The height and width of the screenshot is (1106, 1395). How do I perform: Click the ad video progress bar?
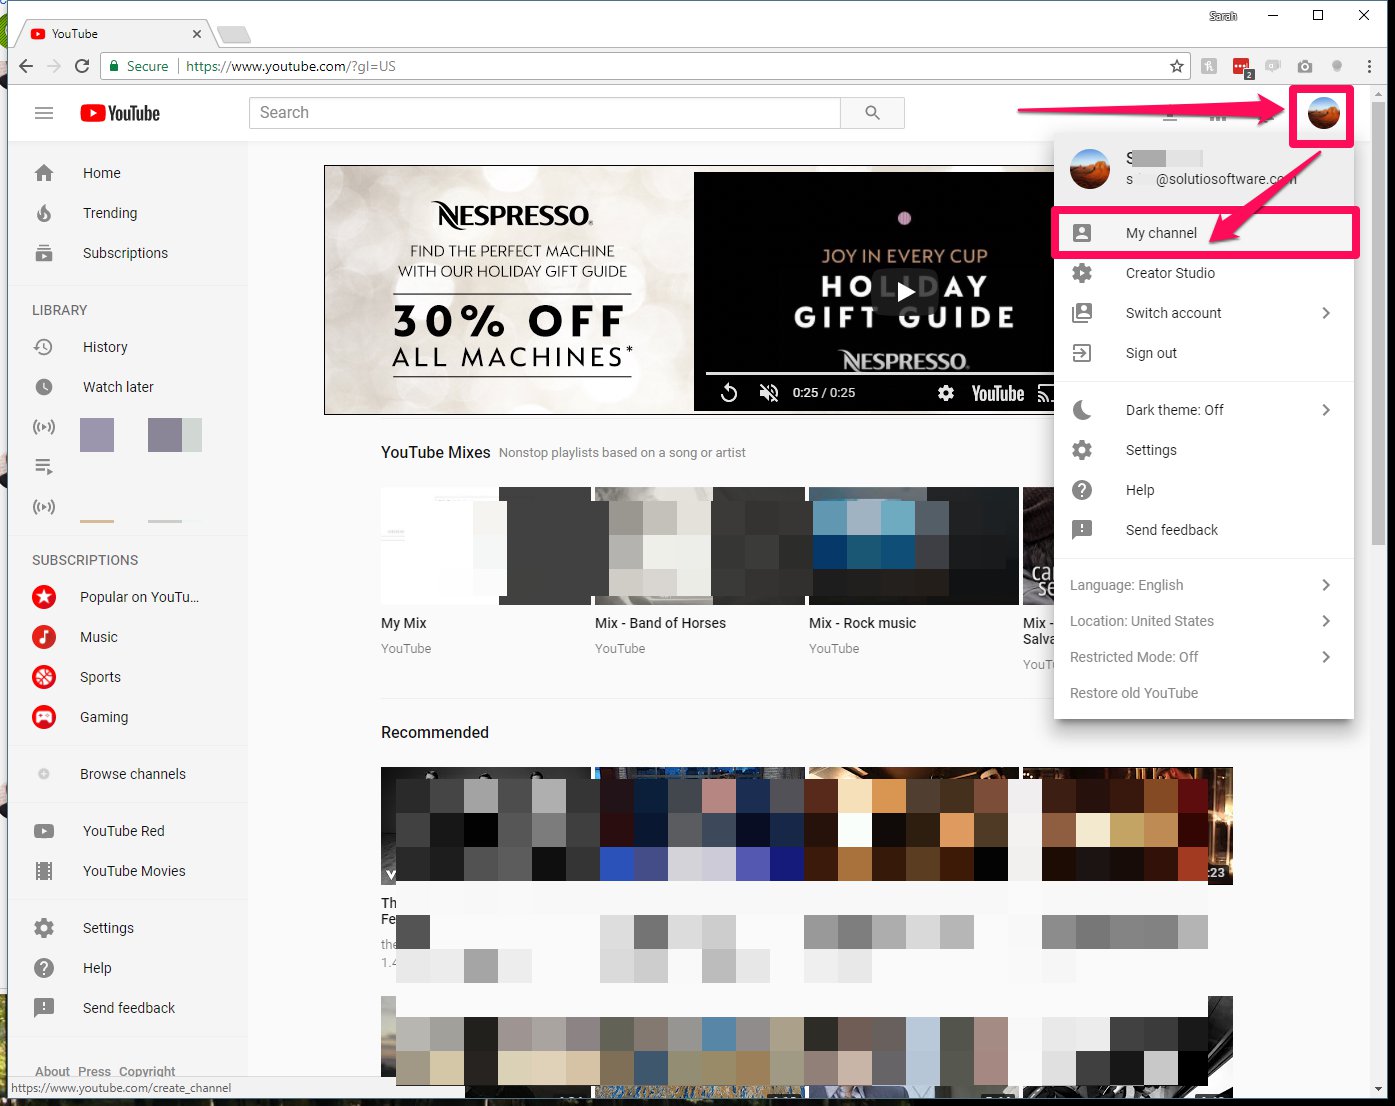coord(880,373)
